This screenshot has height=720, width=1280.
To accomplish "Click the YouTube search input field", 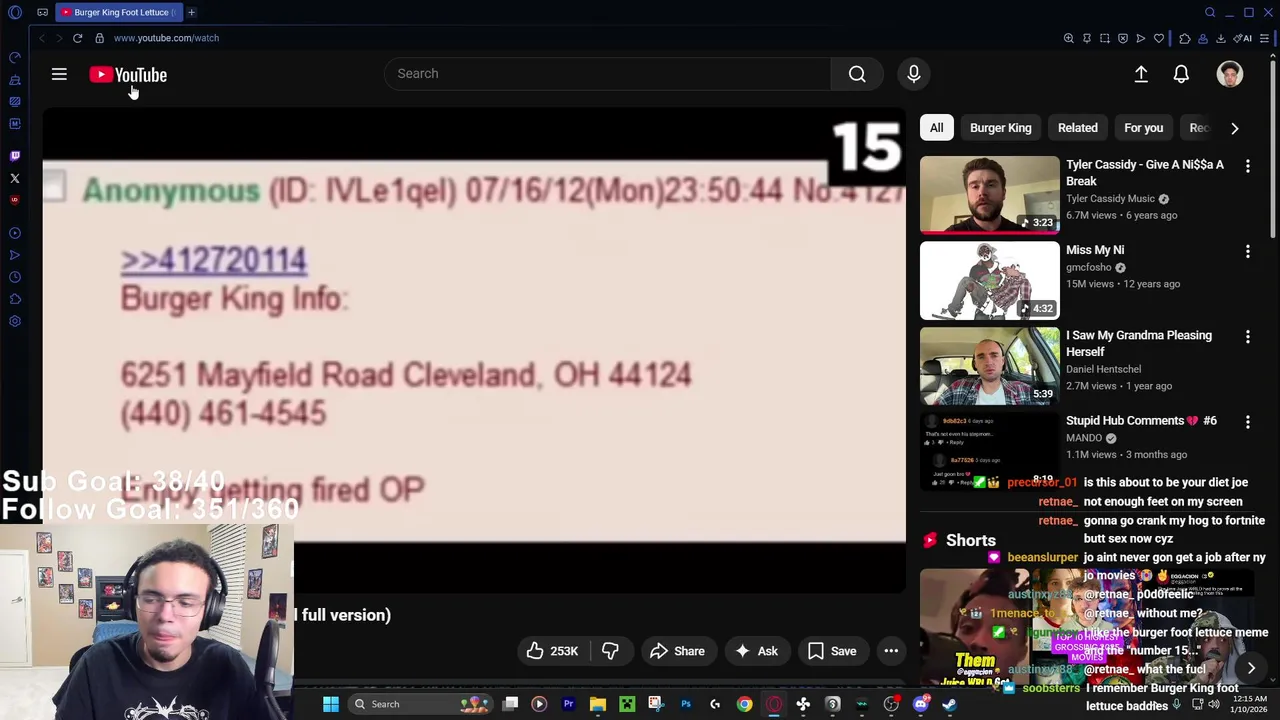I will (608, 74).
